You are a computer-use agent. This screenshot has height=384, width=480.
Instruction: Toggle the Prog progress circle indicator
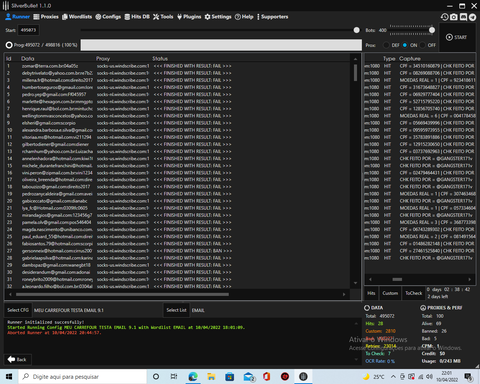point(9,45)
